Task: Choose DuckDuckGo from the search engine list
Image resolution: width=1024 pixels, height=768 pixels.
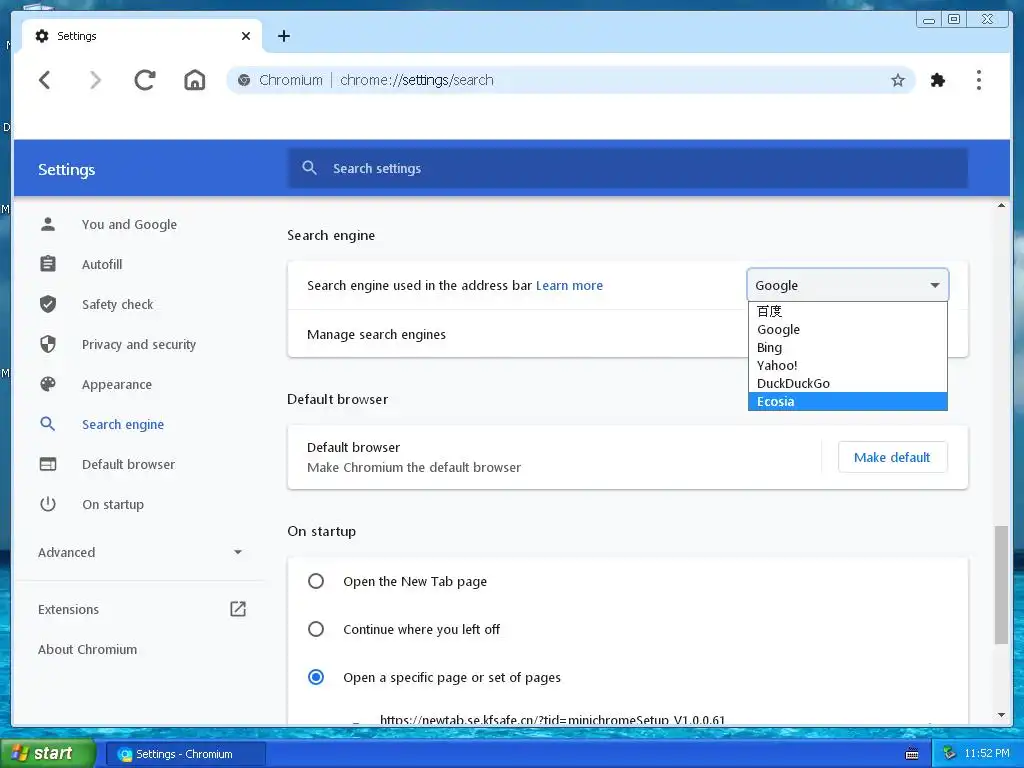Action: click(x=848, y=383)
